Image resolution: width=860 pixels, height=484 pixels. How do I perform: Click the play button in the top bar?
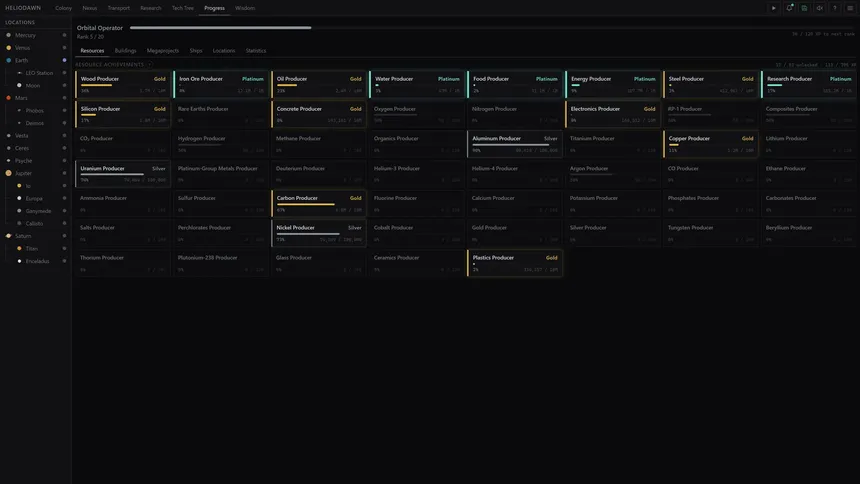coord(773,8)
